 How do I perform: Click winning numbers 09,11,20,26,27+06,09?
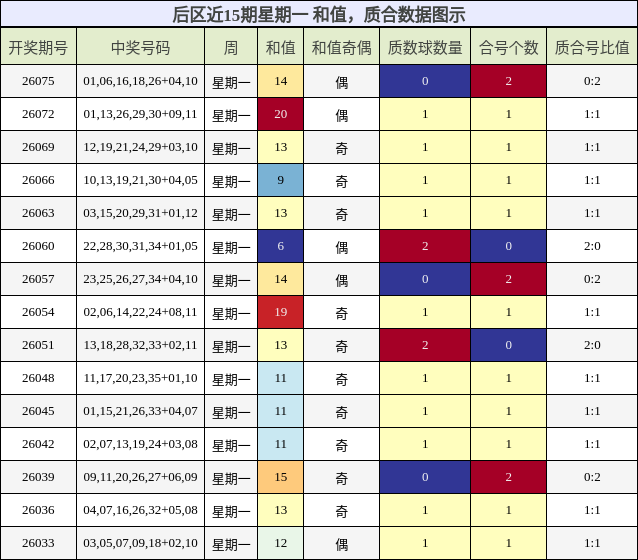click(140, 477)
